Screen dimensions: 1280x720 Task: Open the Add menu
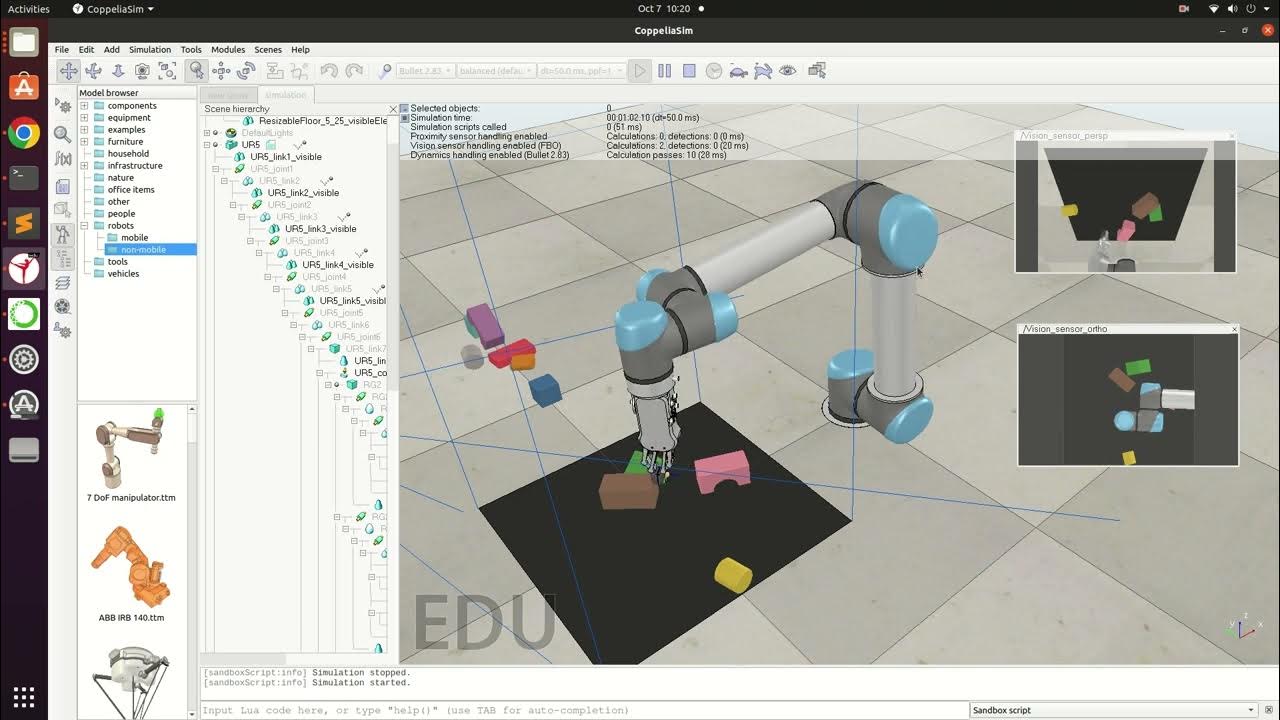pos(111,49)
